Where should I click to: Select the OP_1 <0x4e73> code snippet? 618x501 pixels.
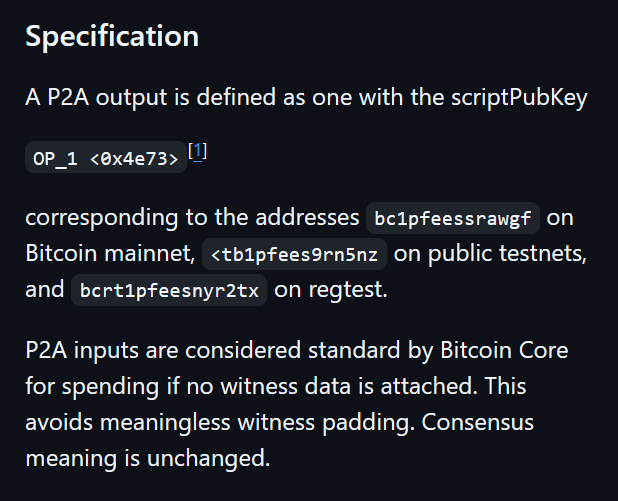[106, 157]
